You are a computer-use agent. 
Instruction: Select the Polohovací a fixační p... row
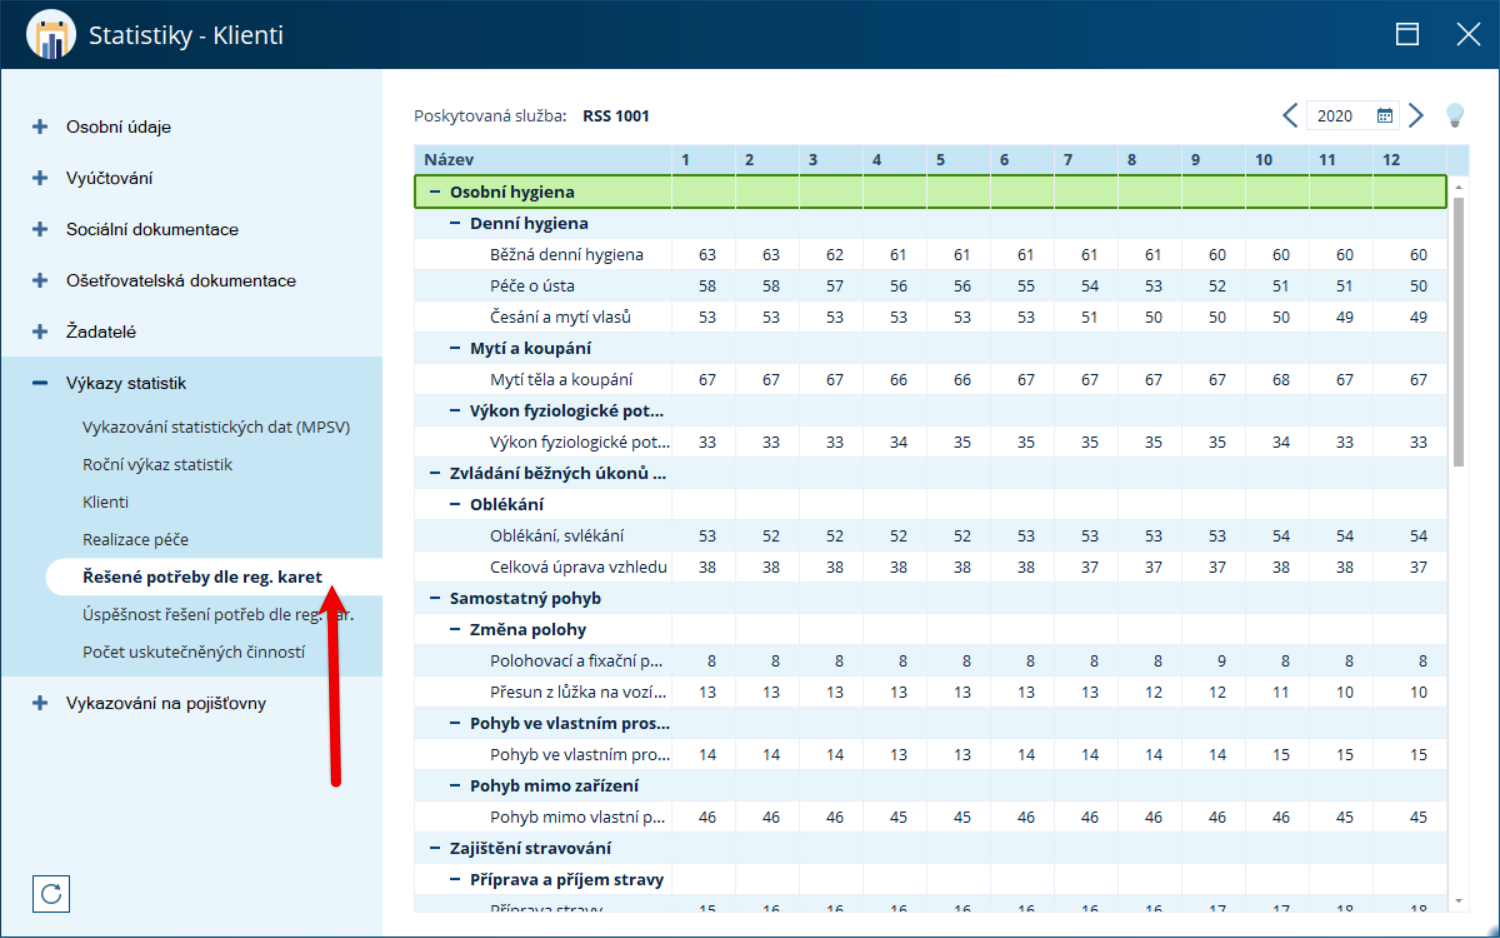[931, 661]
